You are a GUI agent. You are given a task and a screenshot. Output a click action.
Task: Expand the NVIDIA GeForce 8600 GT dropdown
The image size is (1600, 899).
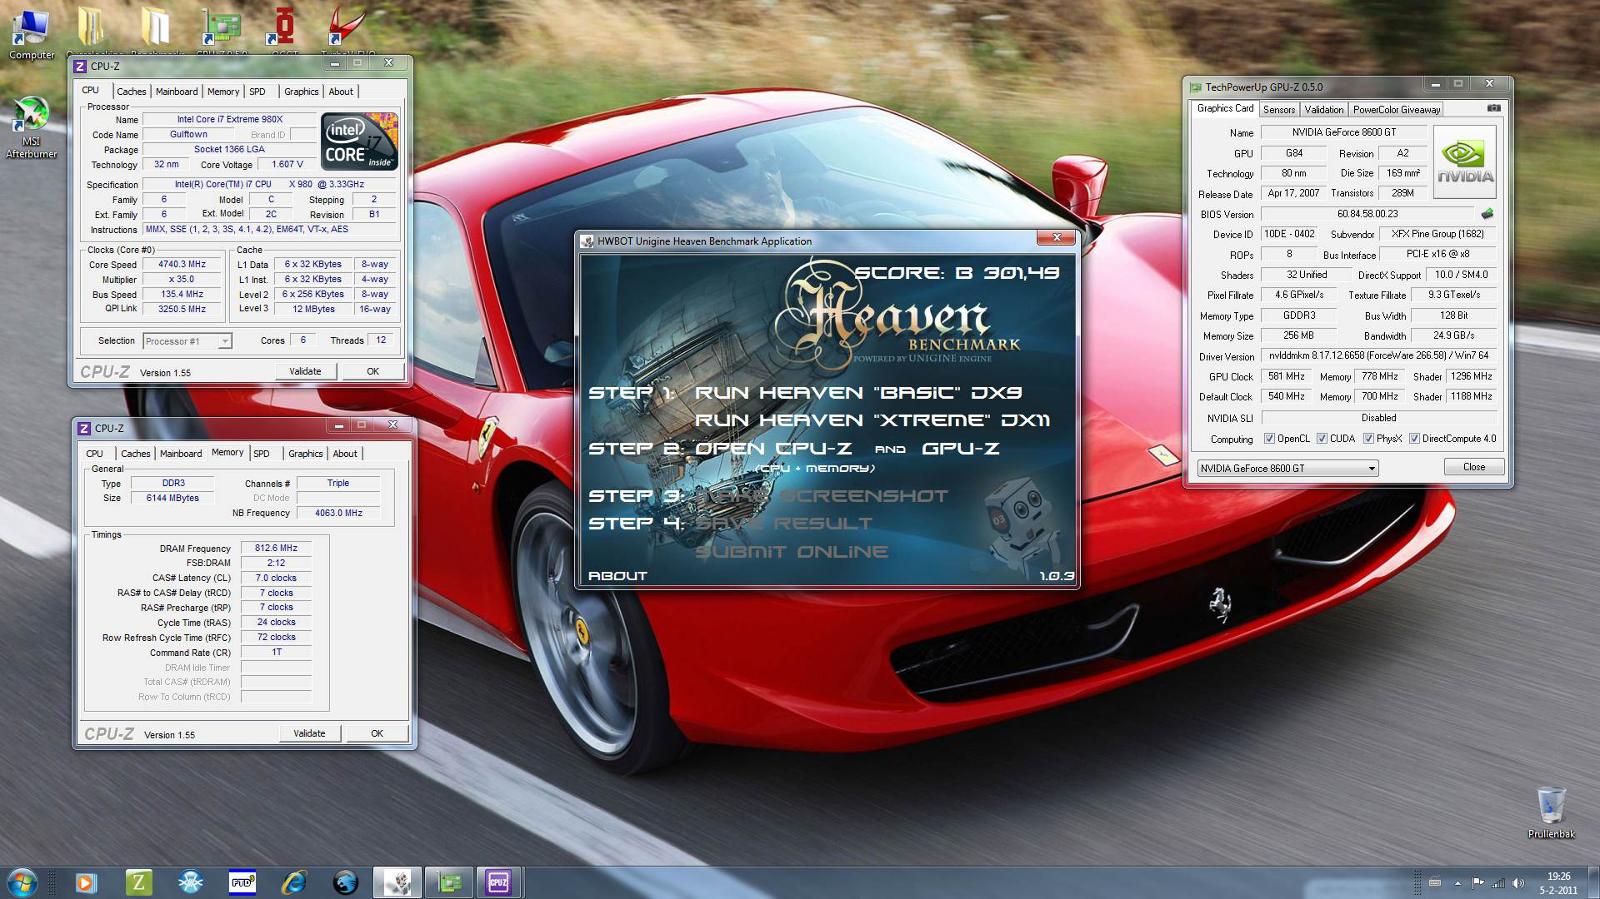pyautogui.click(x=1287, y=468)
